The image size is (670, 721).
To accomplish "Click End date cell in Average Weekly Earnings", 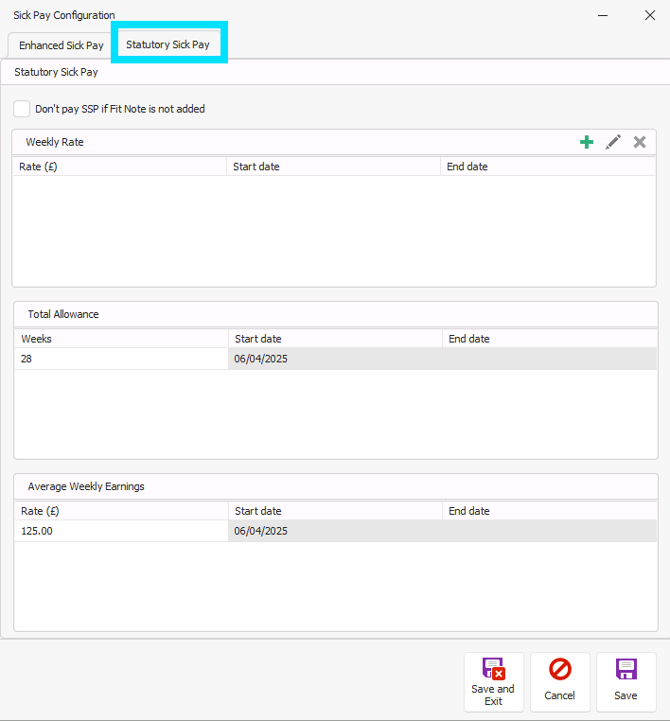I will (549, 531).
